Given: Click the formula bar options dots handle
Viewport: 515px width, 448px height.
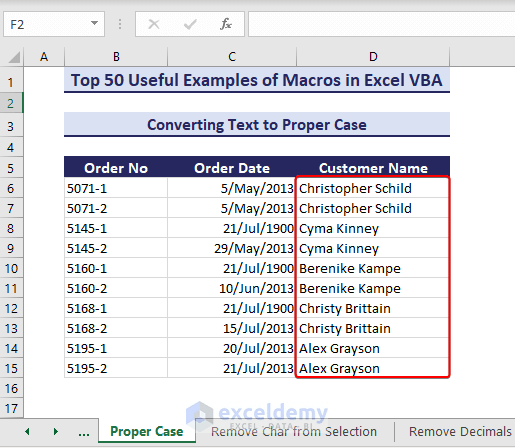Looking at the screenshot, I should [120, 24].
